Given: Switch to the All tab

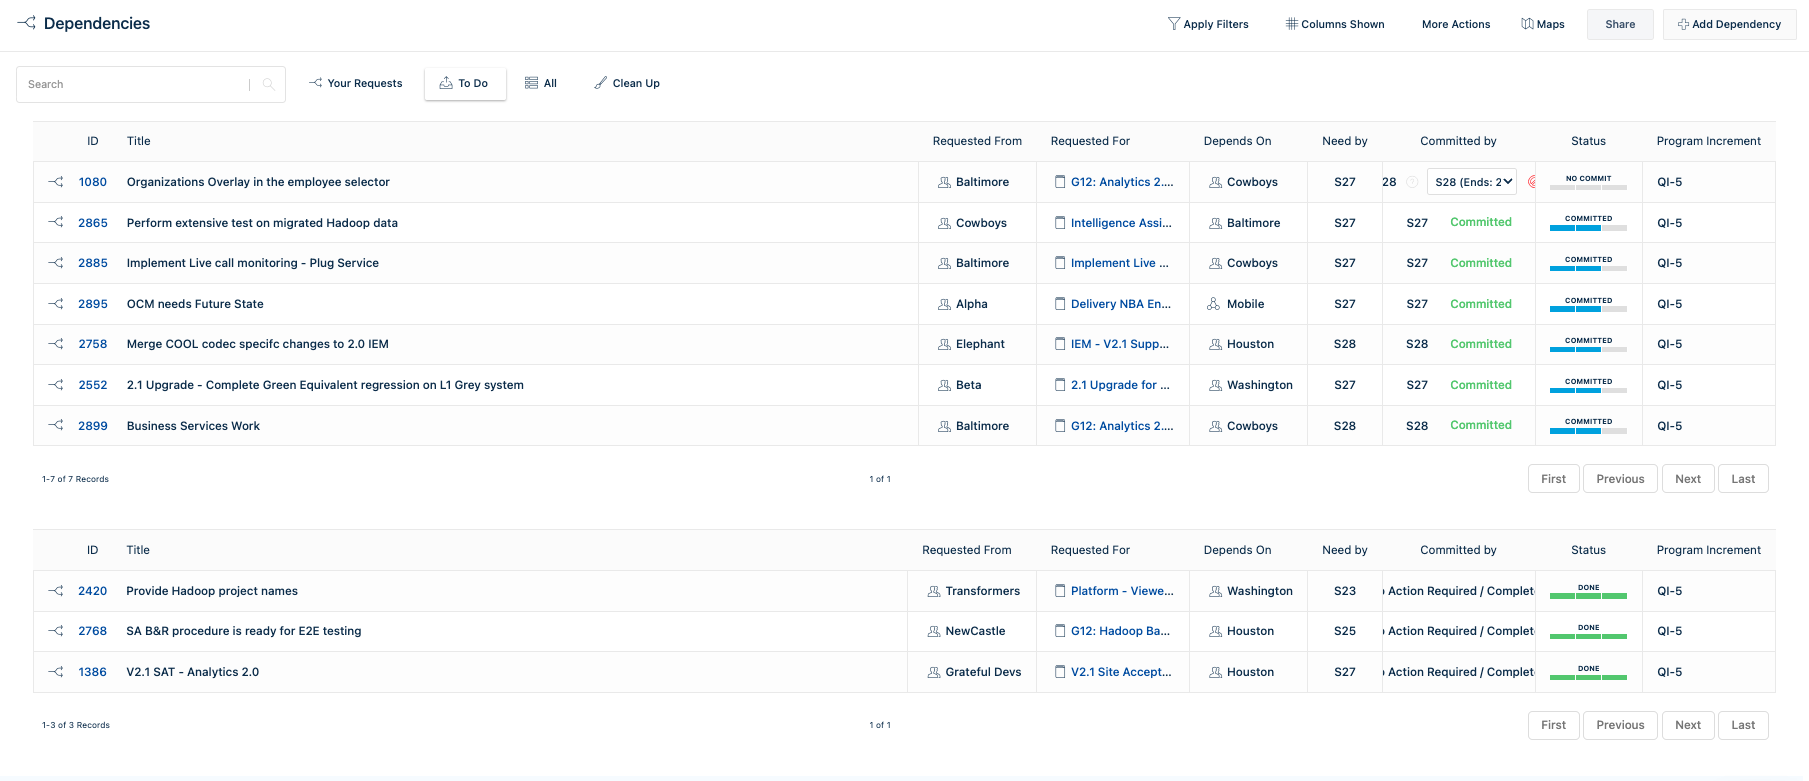Looking at the screenshot, I should (x=541, y=83).
